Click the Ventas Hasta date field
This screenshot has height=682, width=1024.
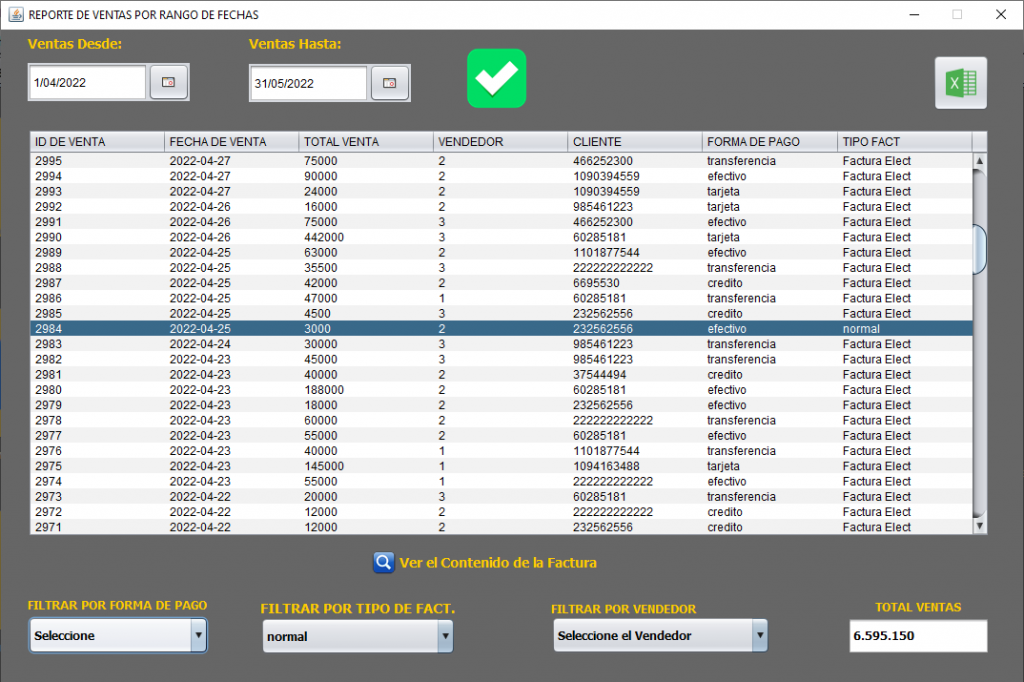309,83
